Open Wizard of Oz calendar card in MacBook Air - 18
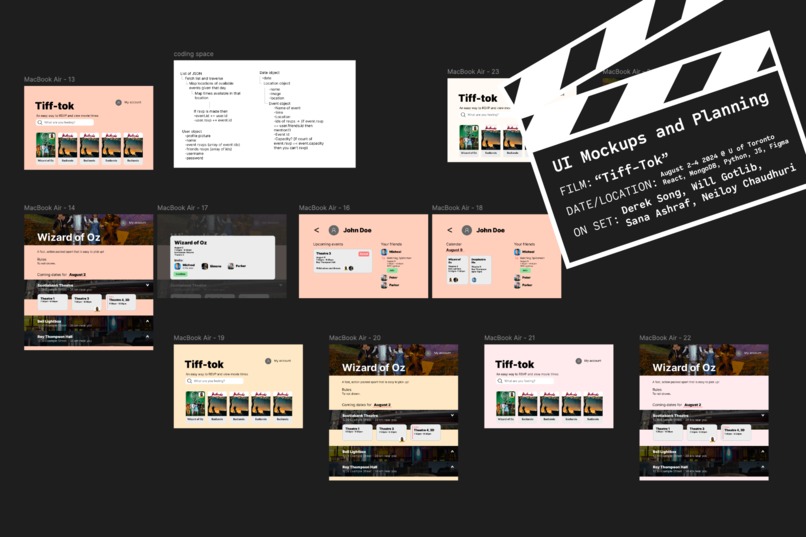806x537 pixels. (456, 270)
